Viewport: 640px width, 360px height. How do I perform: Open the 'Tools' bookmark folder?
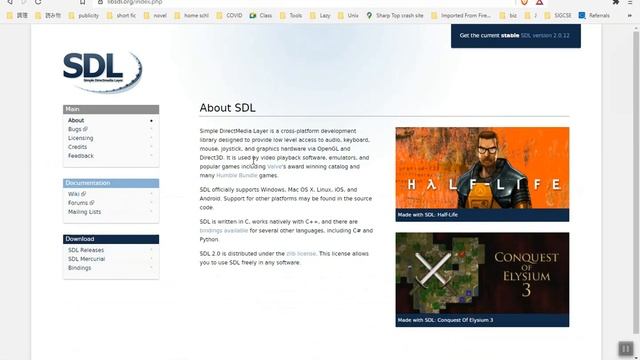(291, 16)
